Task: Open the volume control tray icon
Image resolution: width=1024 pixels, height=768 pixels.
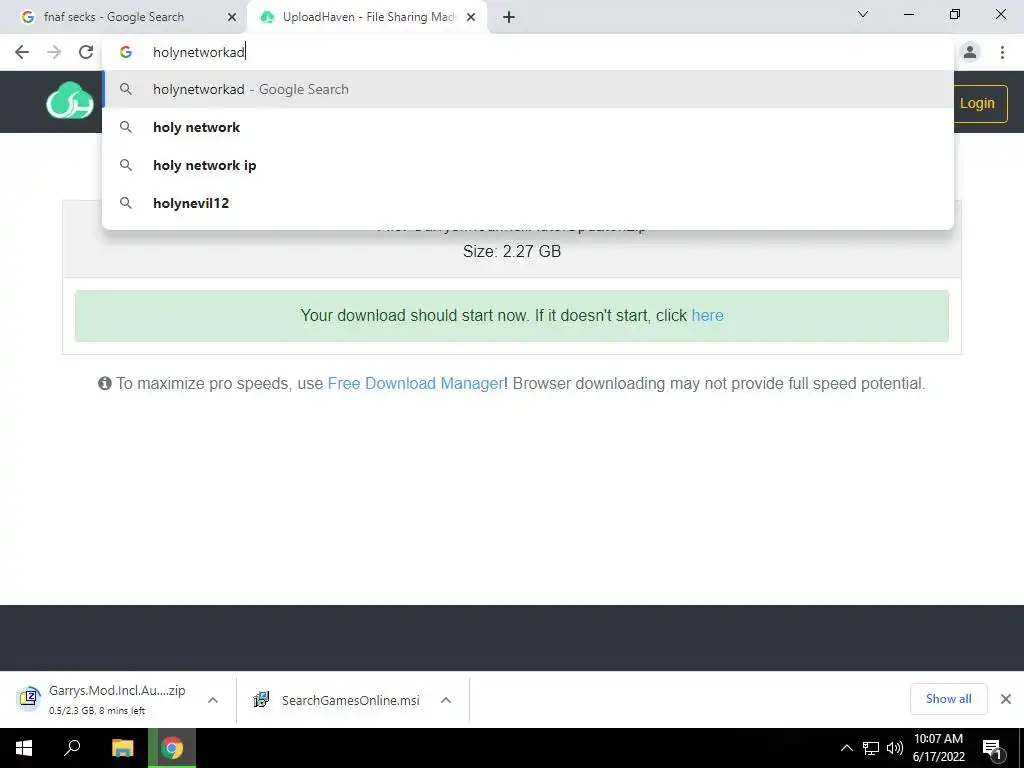Action: click(x=895, y=748)
